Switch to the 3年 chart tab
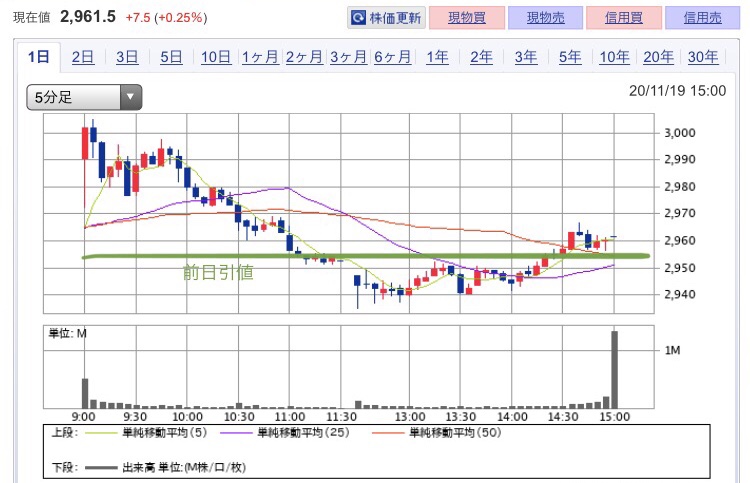This screenshot has height=483, width=750. click(526, 57)
